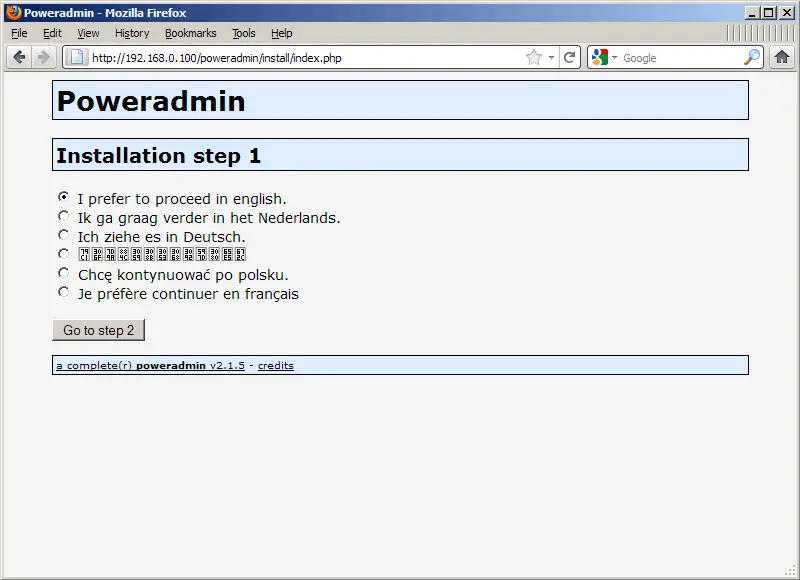Click the browser forward arrow
800x580 pixels.
click(43, 57)
